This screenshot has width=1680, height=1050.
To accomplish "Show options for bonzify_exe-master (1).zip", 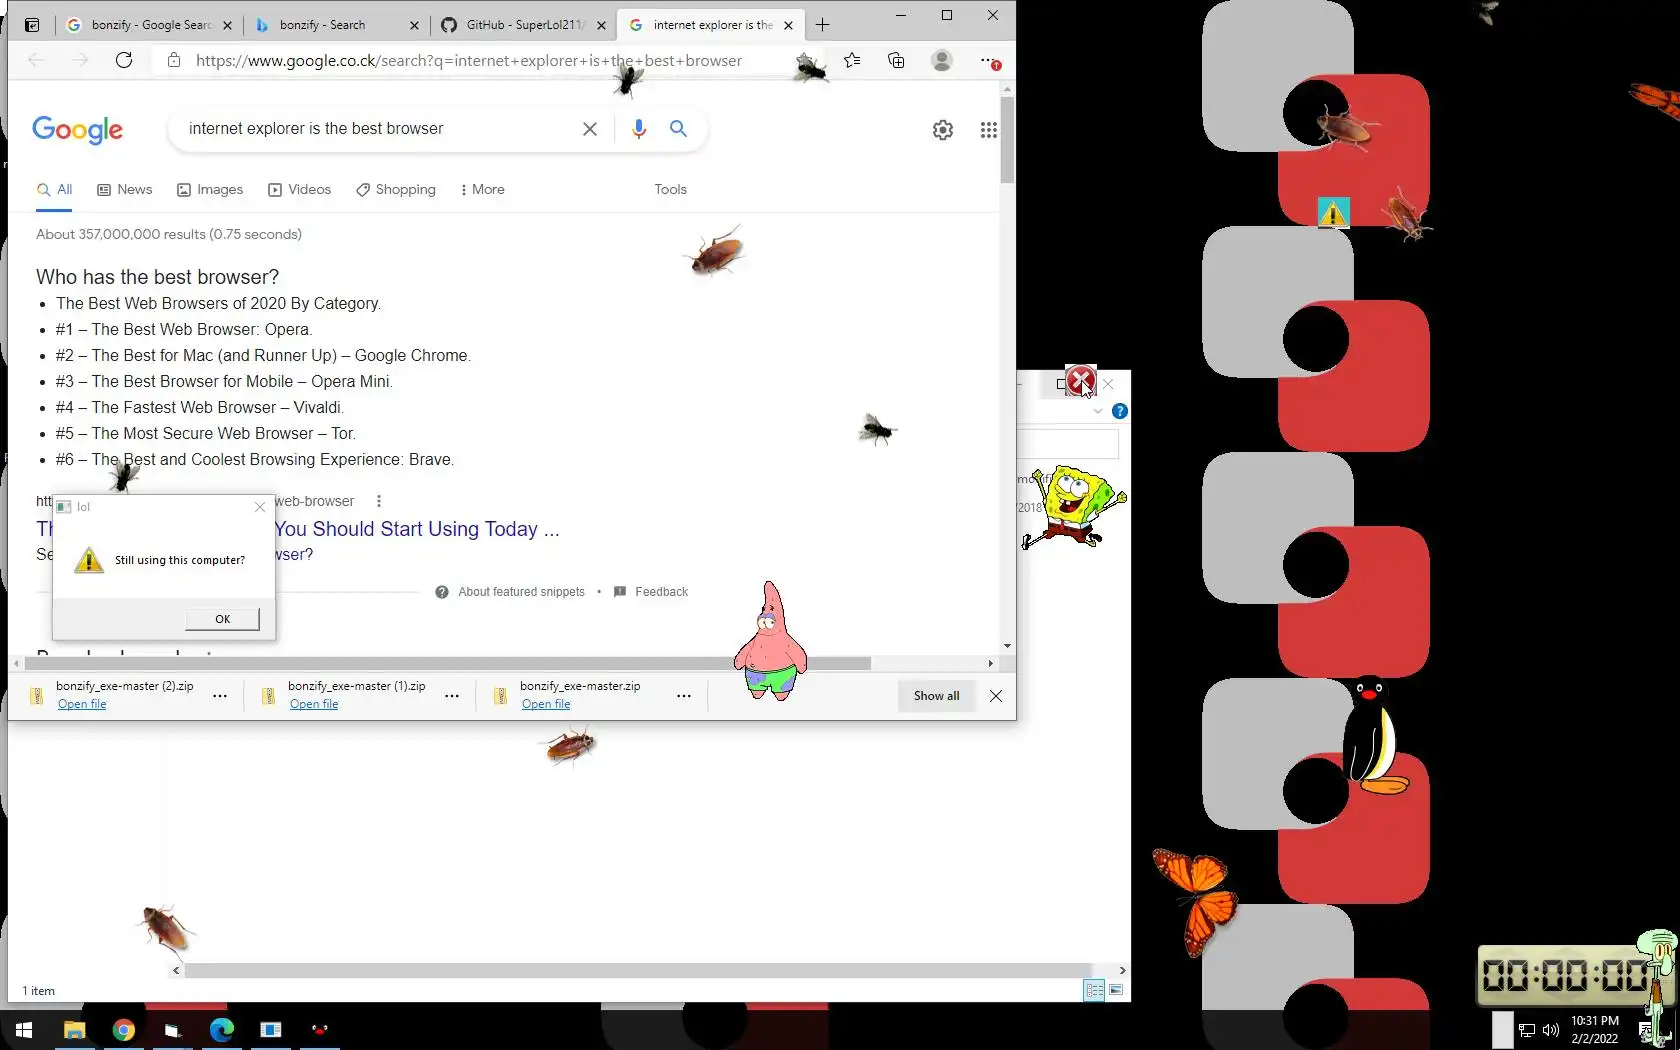I will [452, 696].
